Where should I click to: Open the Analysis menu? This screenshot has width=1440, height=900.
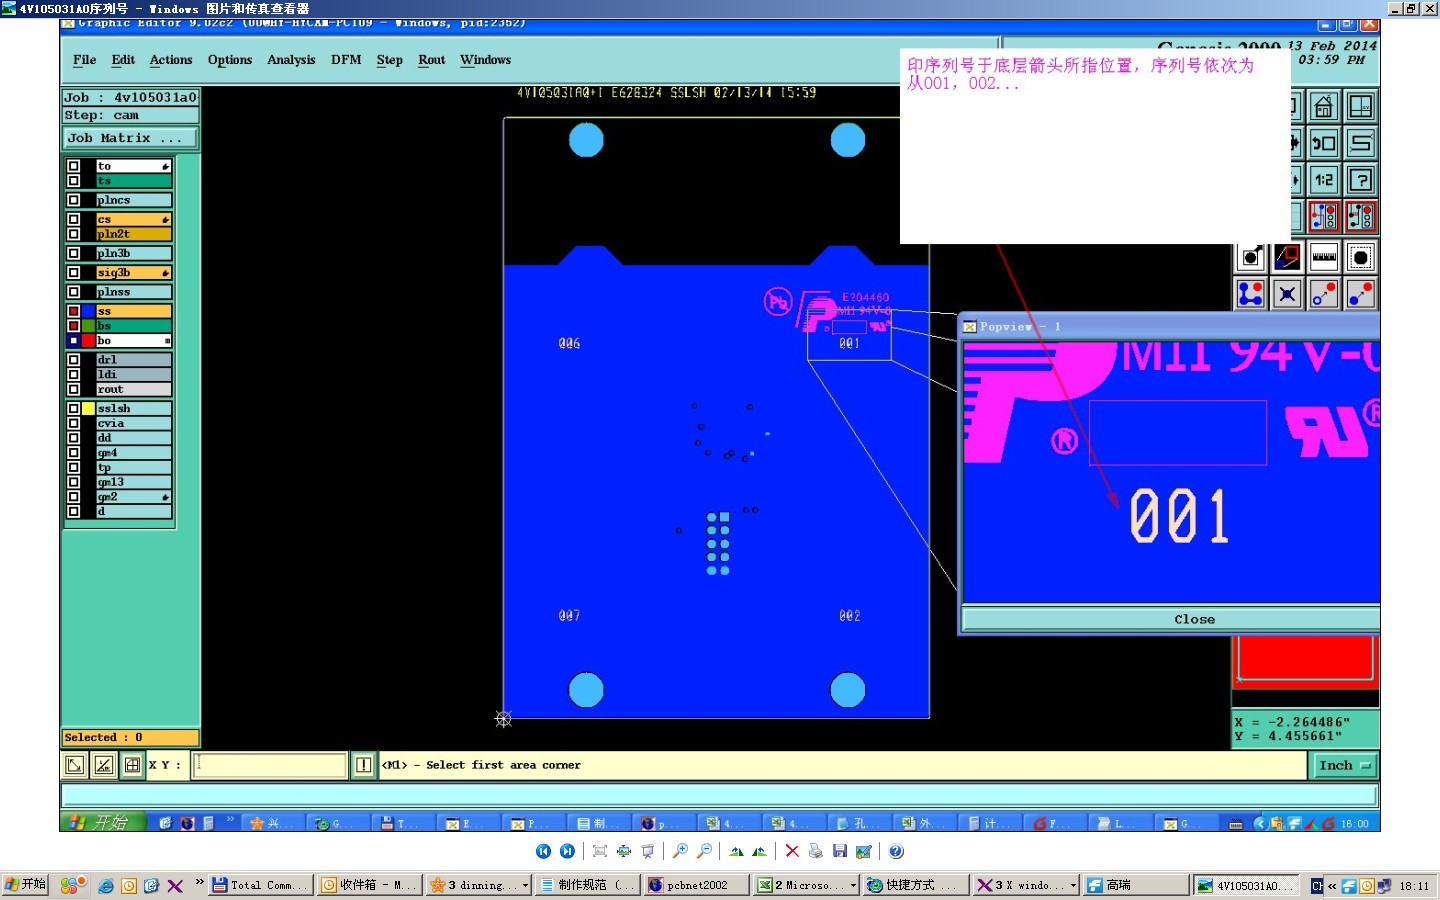click(x=291, y=60)
